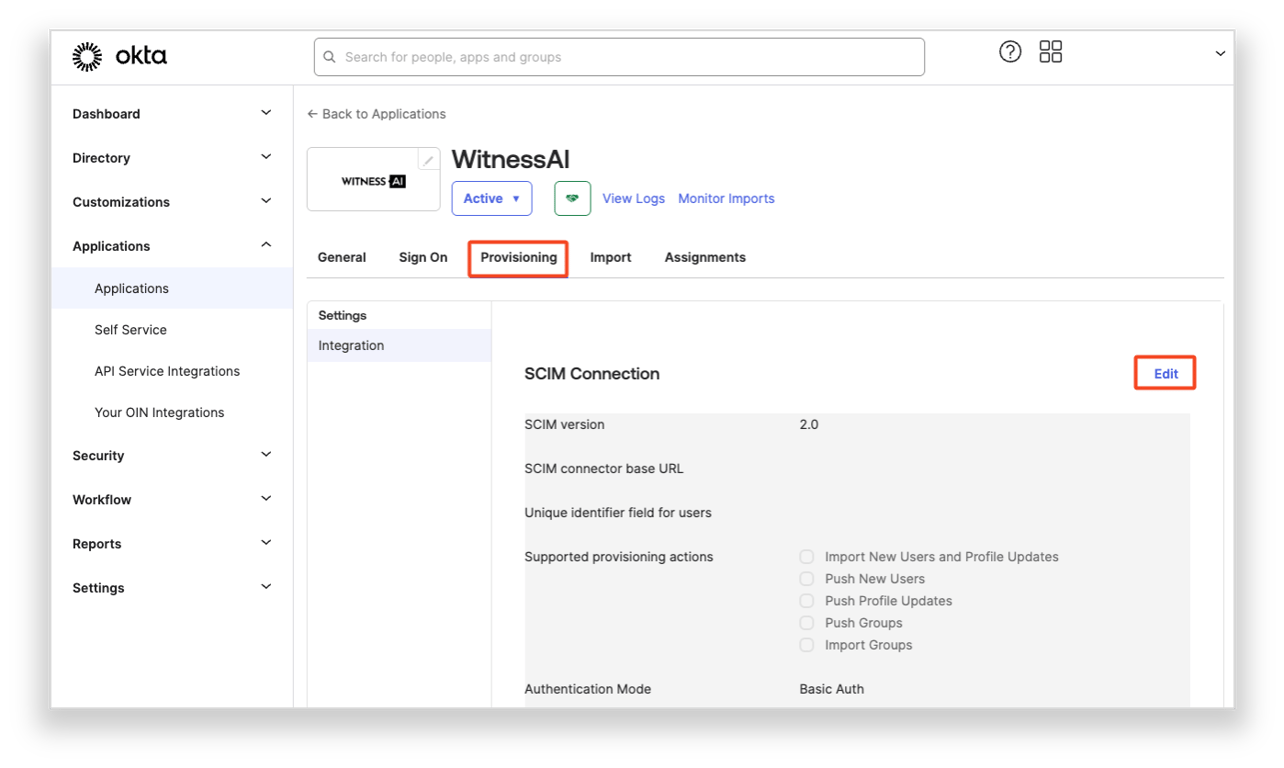Viewport: 1284px width, 768px height.
Task: Open the apps grid icon
Action: click(x=1051, y=52)
